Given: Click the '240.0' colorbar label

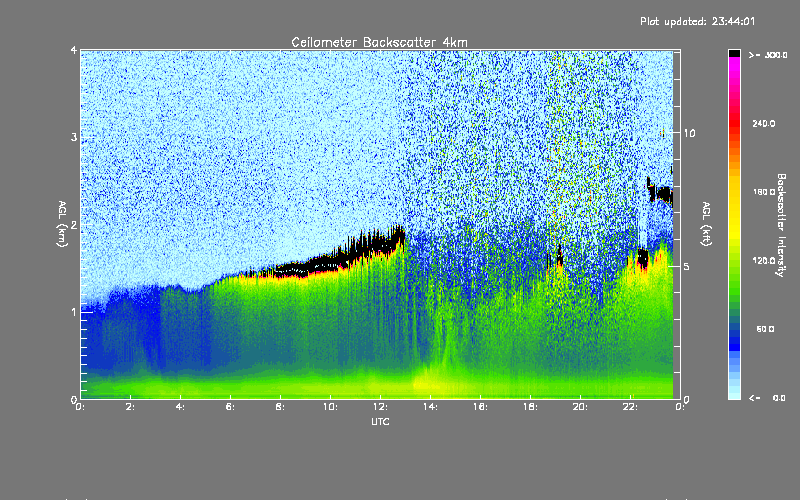Looking at the screenshot, I should [764, 123].
